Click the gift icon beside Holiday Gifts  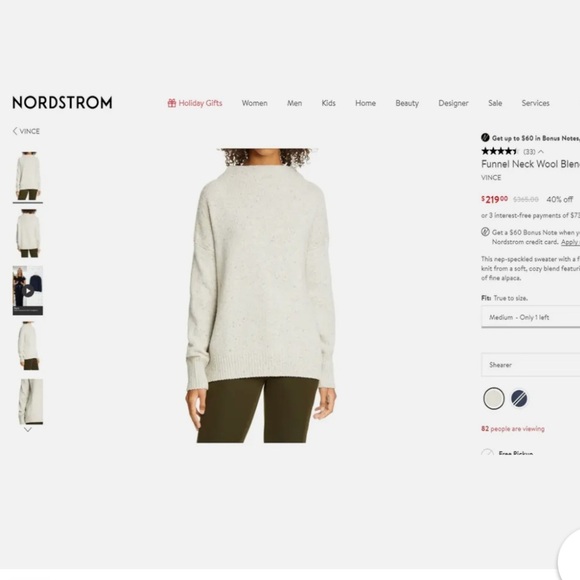click(172, 103)
